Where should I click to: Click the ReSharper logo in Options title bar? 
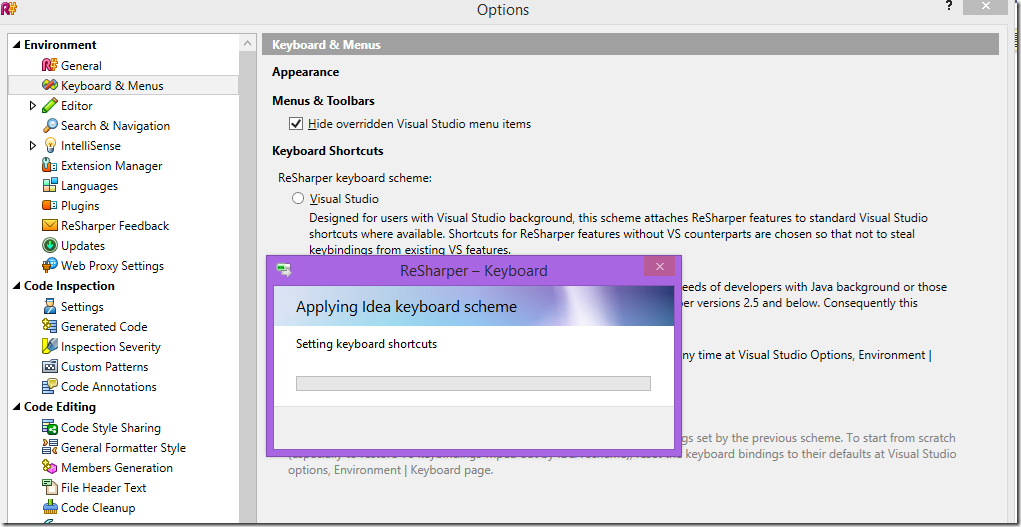9,8
